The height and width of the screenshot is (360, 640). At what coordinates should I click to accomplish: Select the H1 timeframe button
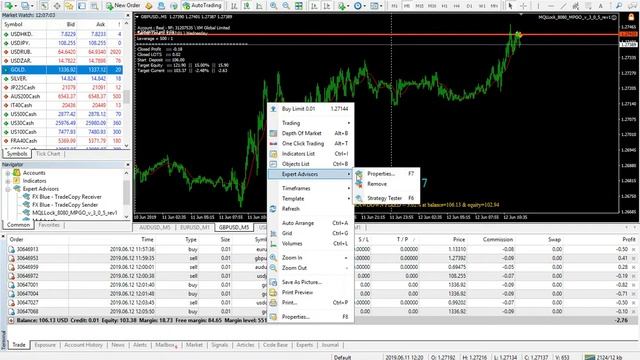coord(444,6)
